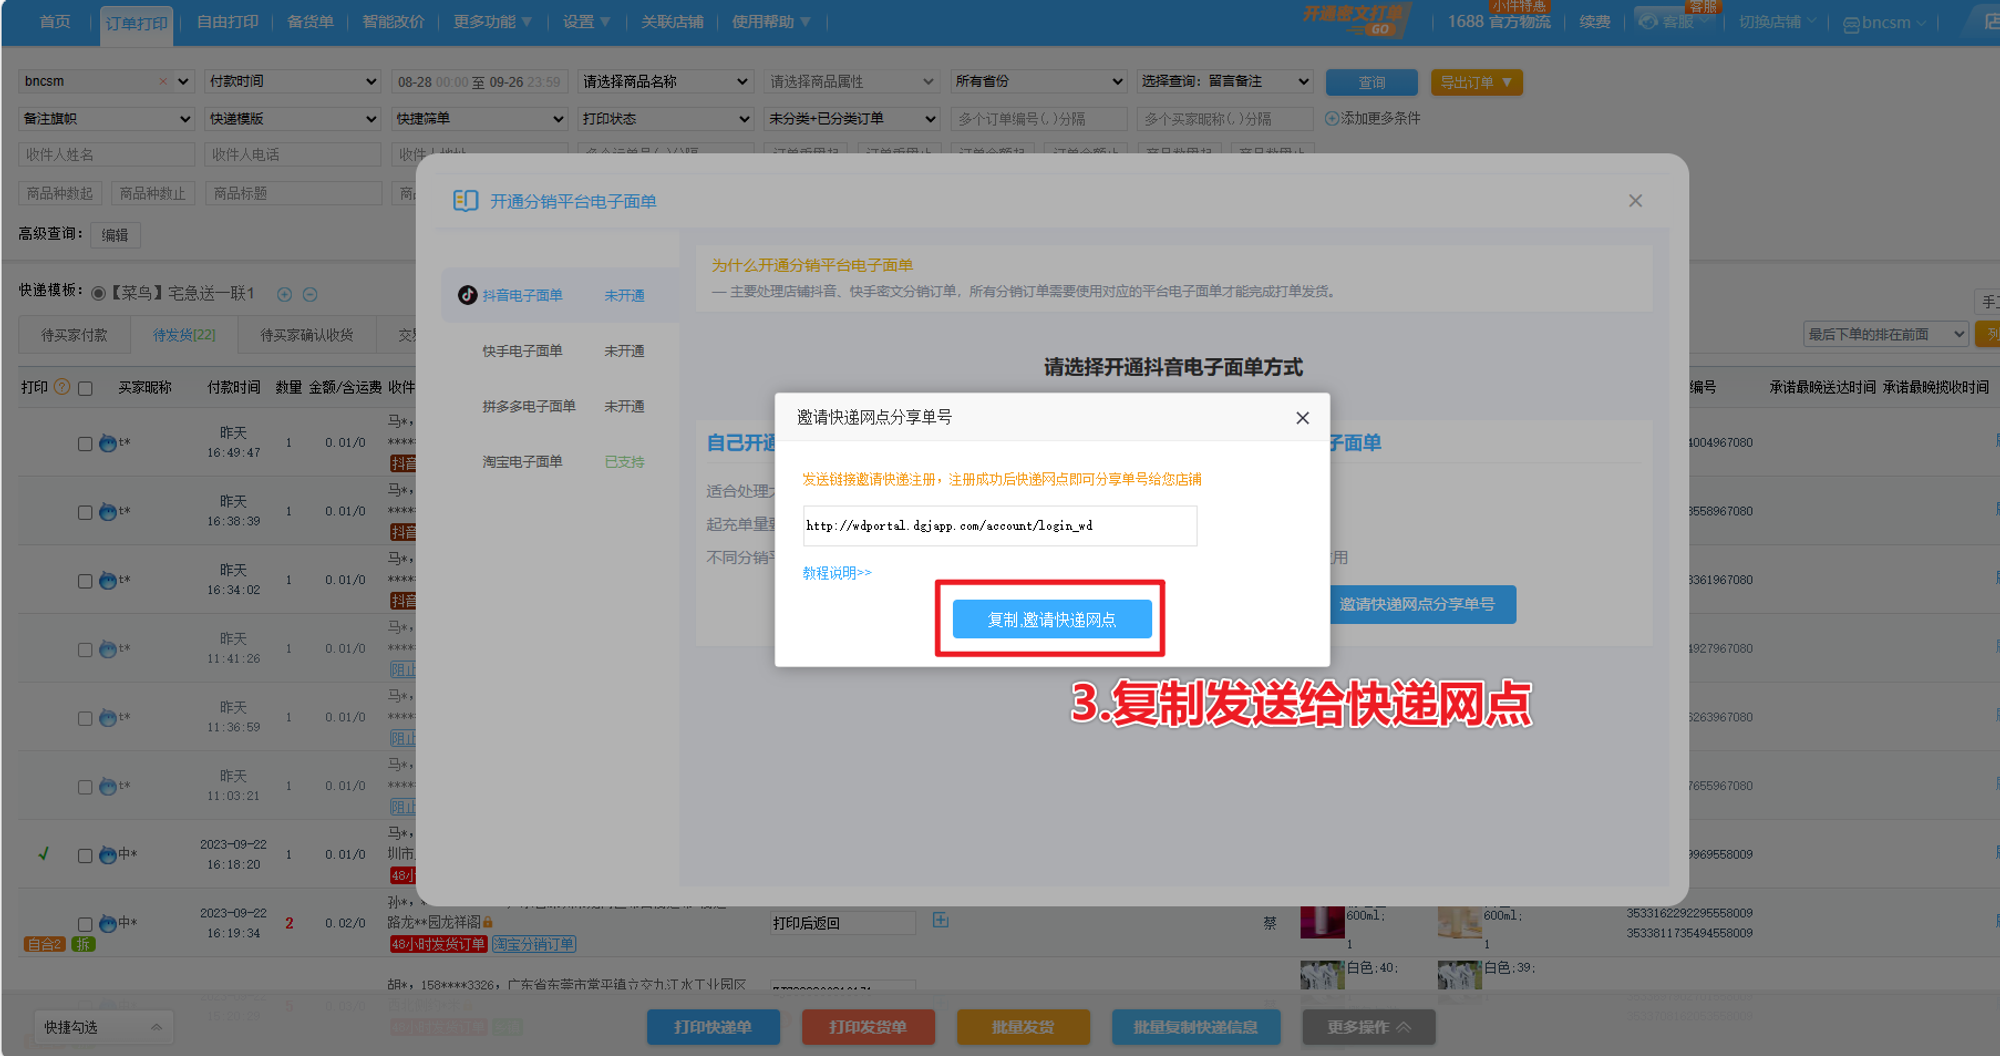Click the plus icon beside 打印后返回 field
The image size is (2000, 1056).
940,920
